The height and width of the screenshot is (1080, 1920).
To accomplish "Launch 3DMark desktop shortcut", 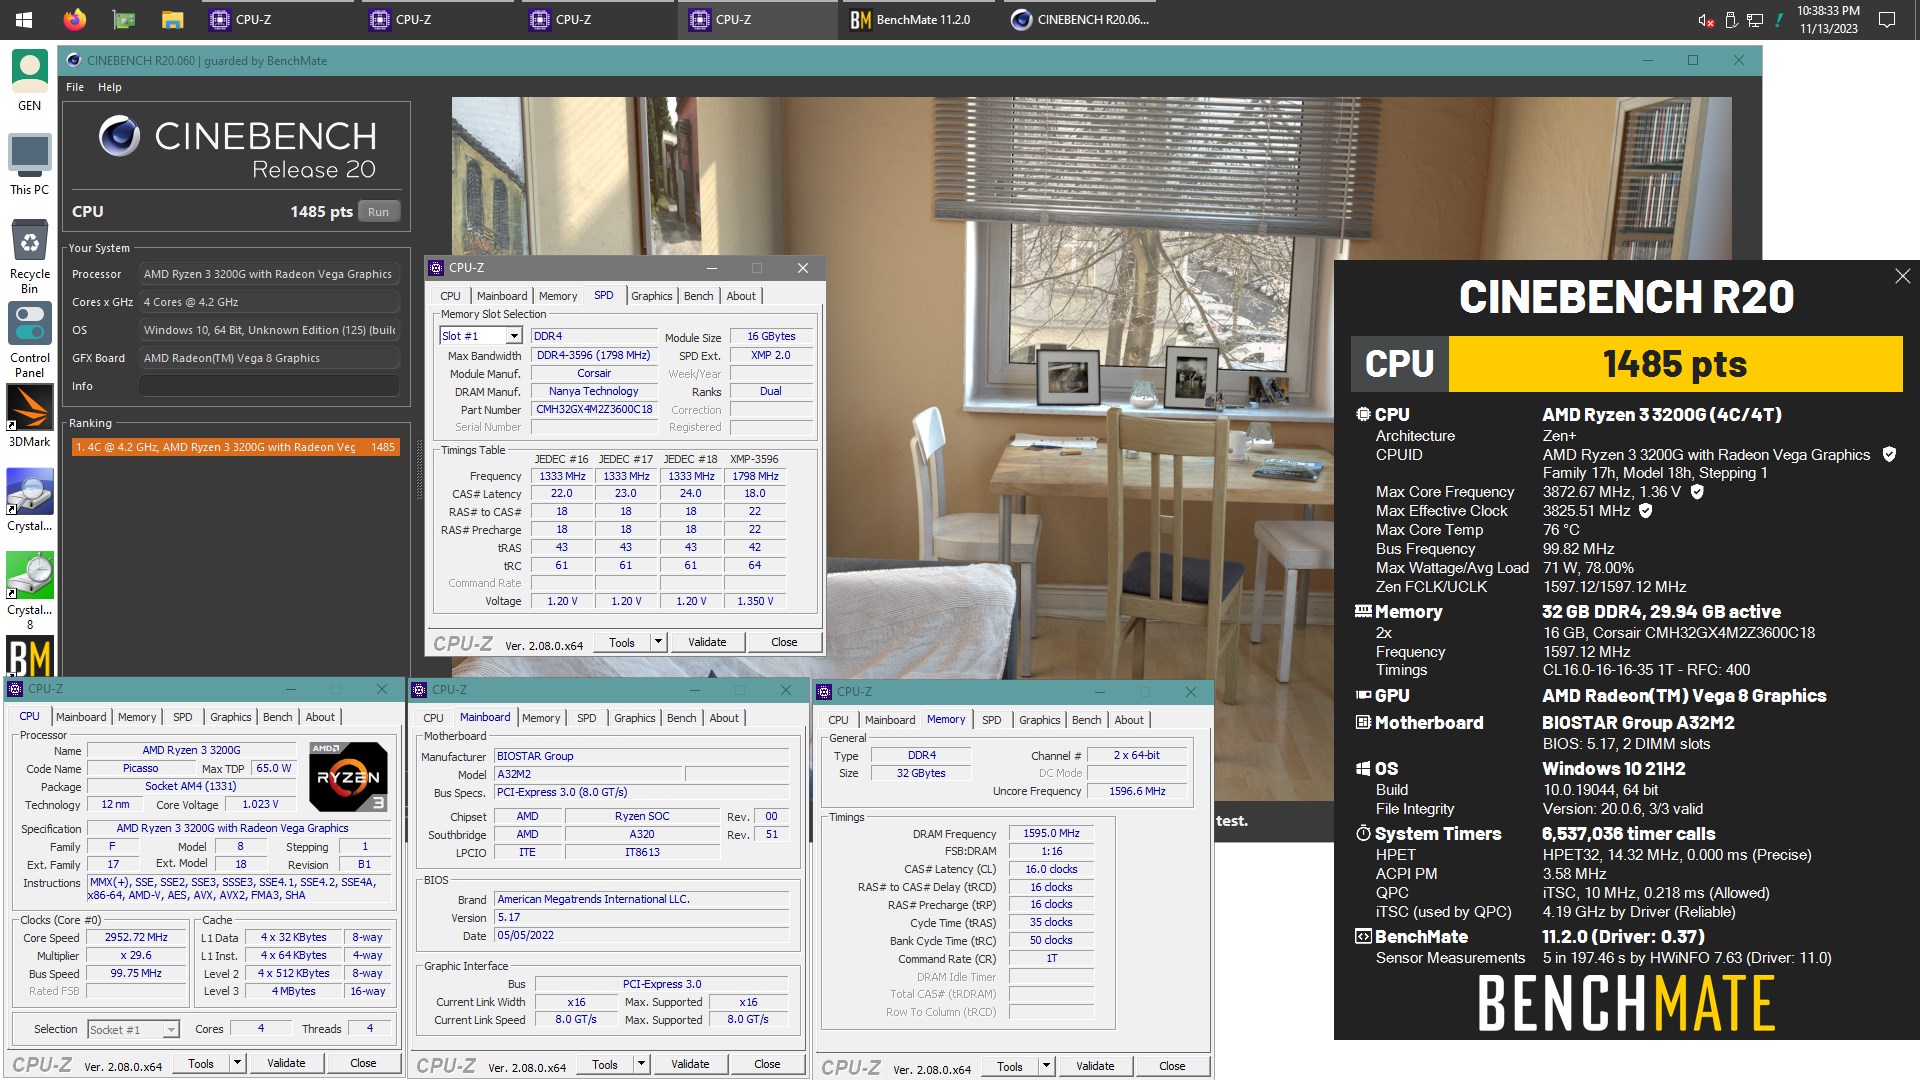I will pos(29,417).
